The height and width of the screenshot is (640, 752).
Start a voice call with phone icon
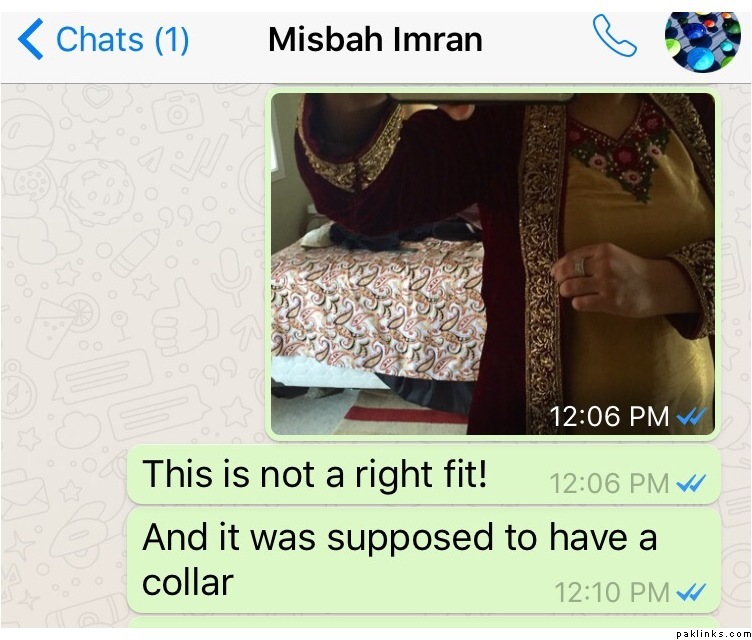click(614, 36)
